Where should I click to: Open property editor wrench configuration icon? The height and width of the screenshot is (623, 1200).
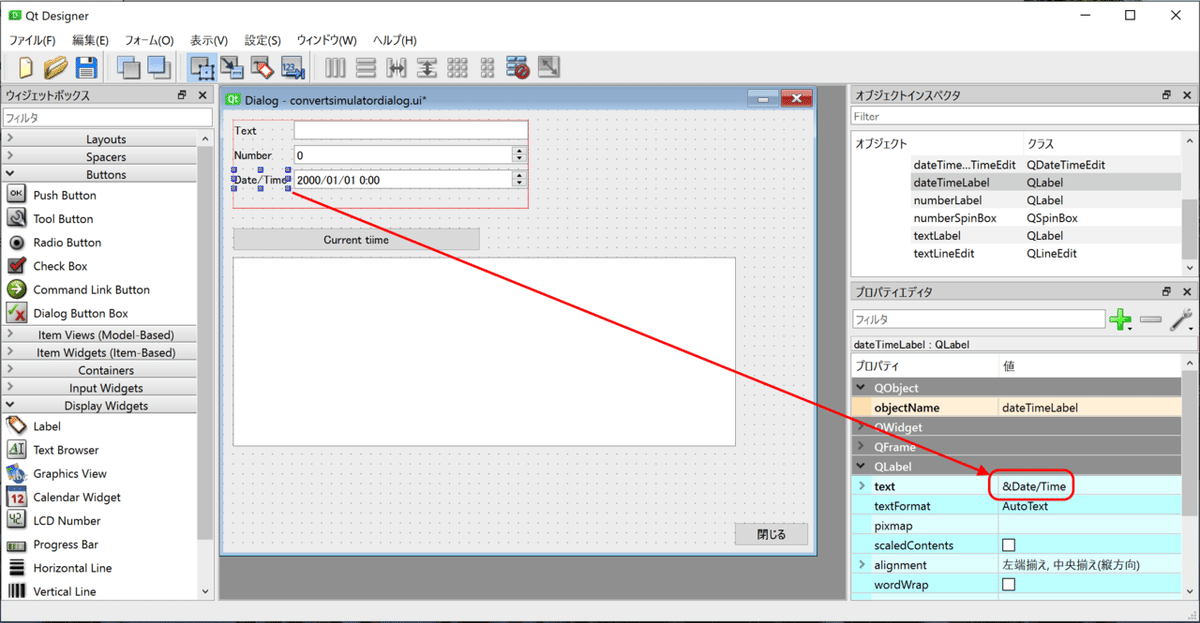point(1180,320)
